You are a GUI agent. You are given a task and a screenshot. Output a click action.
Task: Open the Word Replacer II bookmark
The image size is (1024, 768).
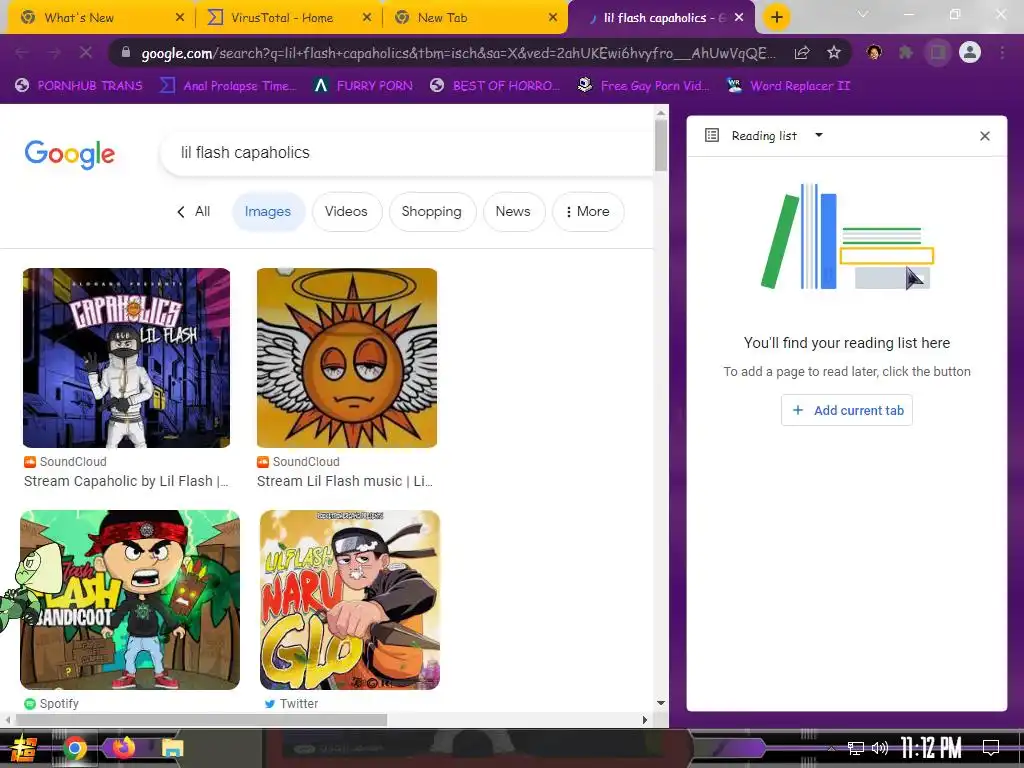pyautogui.click(x=789, y=86)
